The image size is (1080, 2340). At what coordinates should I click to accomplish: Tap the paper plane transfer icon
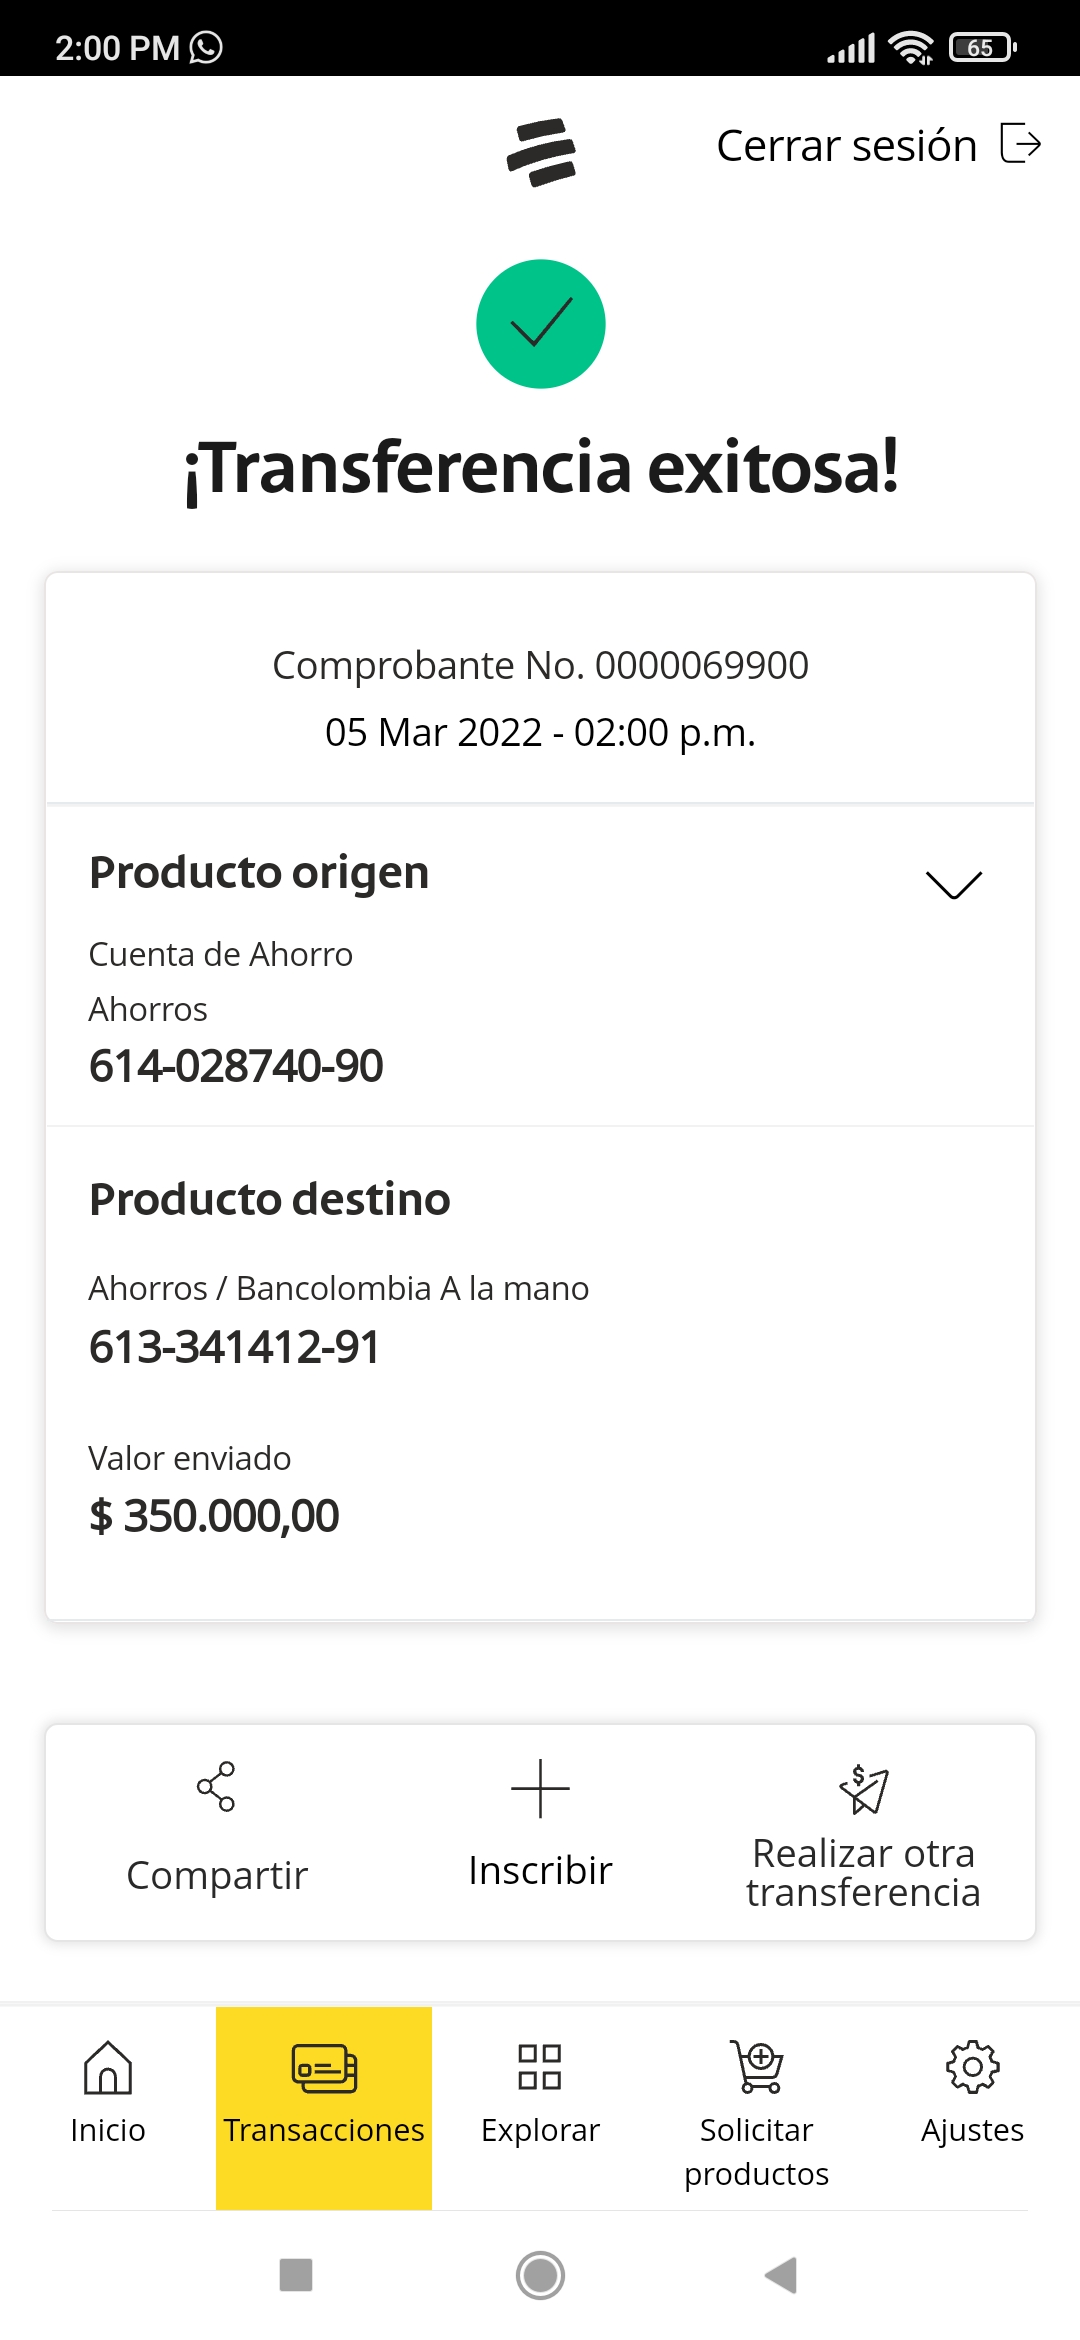864,1789
